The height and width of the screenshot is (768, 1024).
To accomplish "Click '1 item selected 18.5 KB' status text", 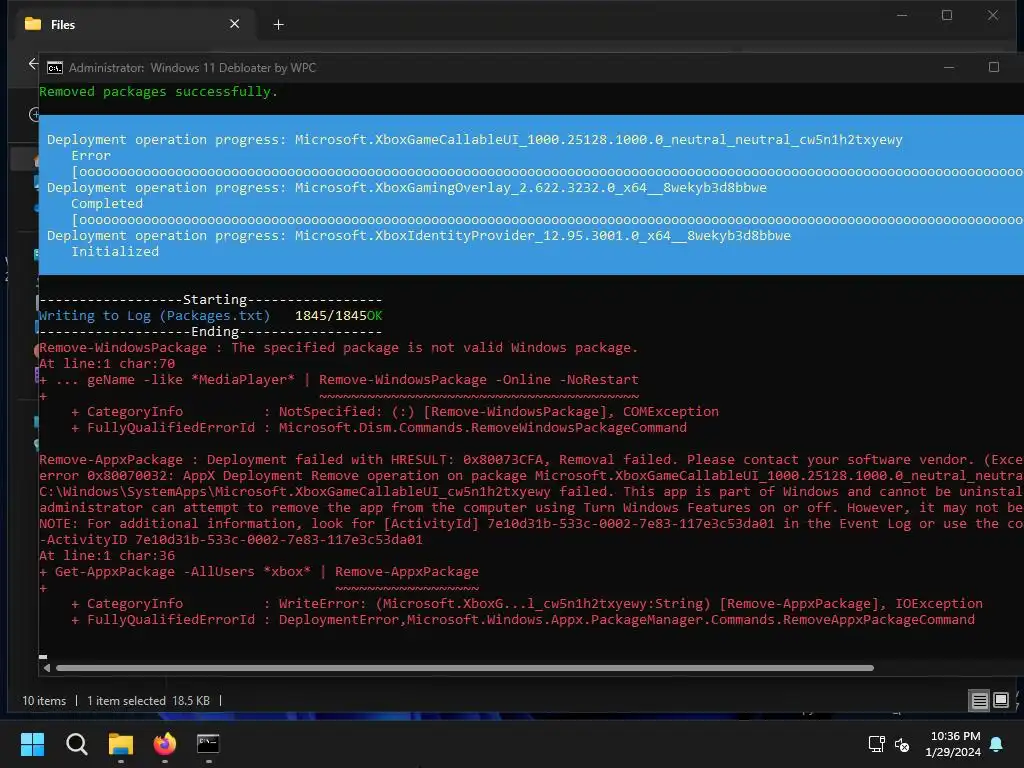I will [148, 701].
